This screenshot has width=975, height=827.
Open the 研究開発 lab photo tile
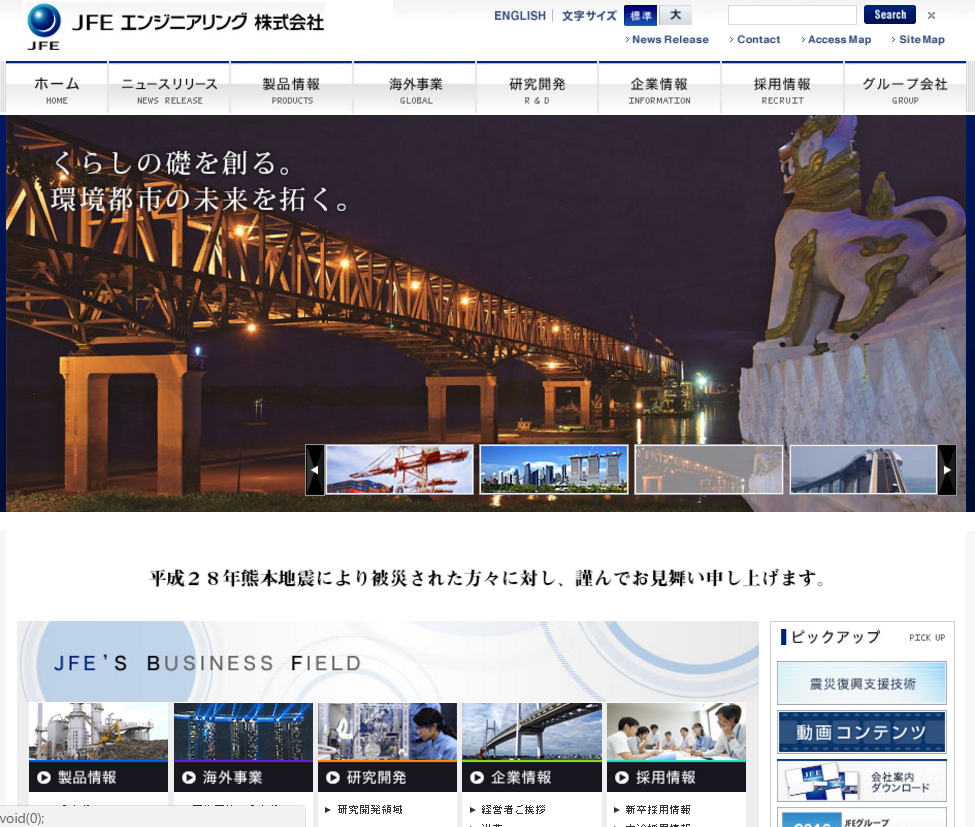point(387,731)
